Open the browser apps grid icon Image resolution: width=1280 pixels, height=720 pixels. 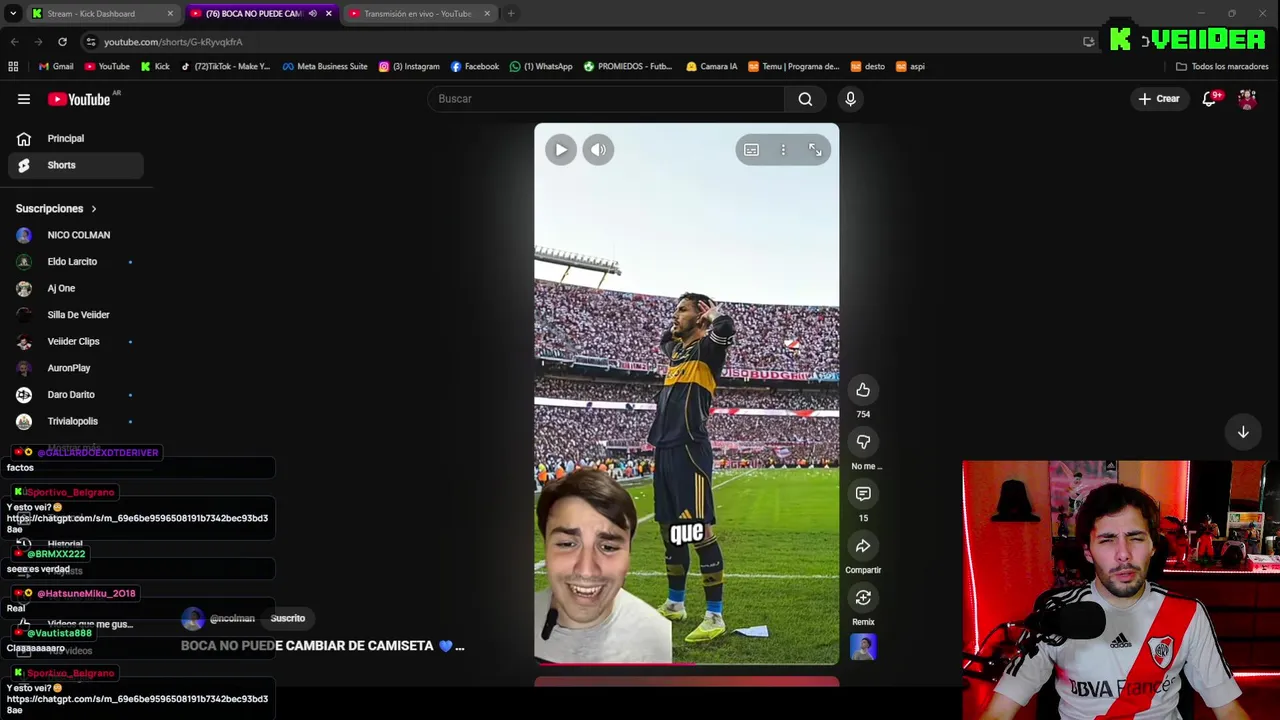tap(13, 67)
